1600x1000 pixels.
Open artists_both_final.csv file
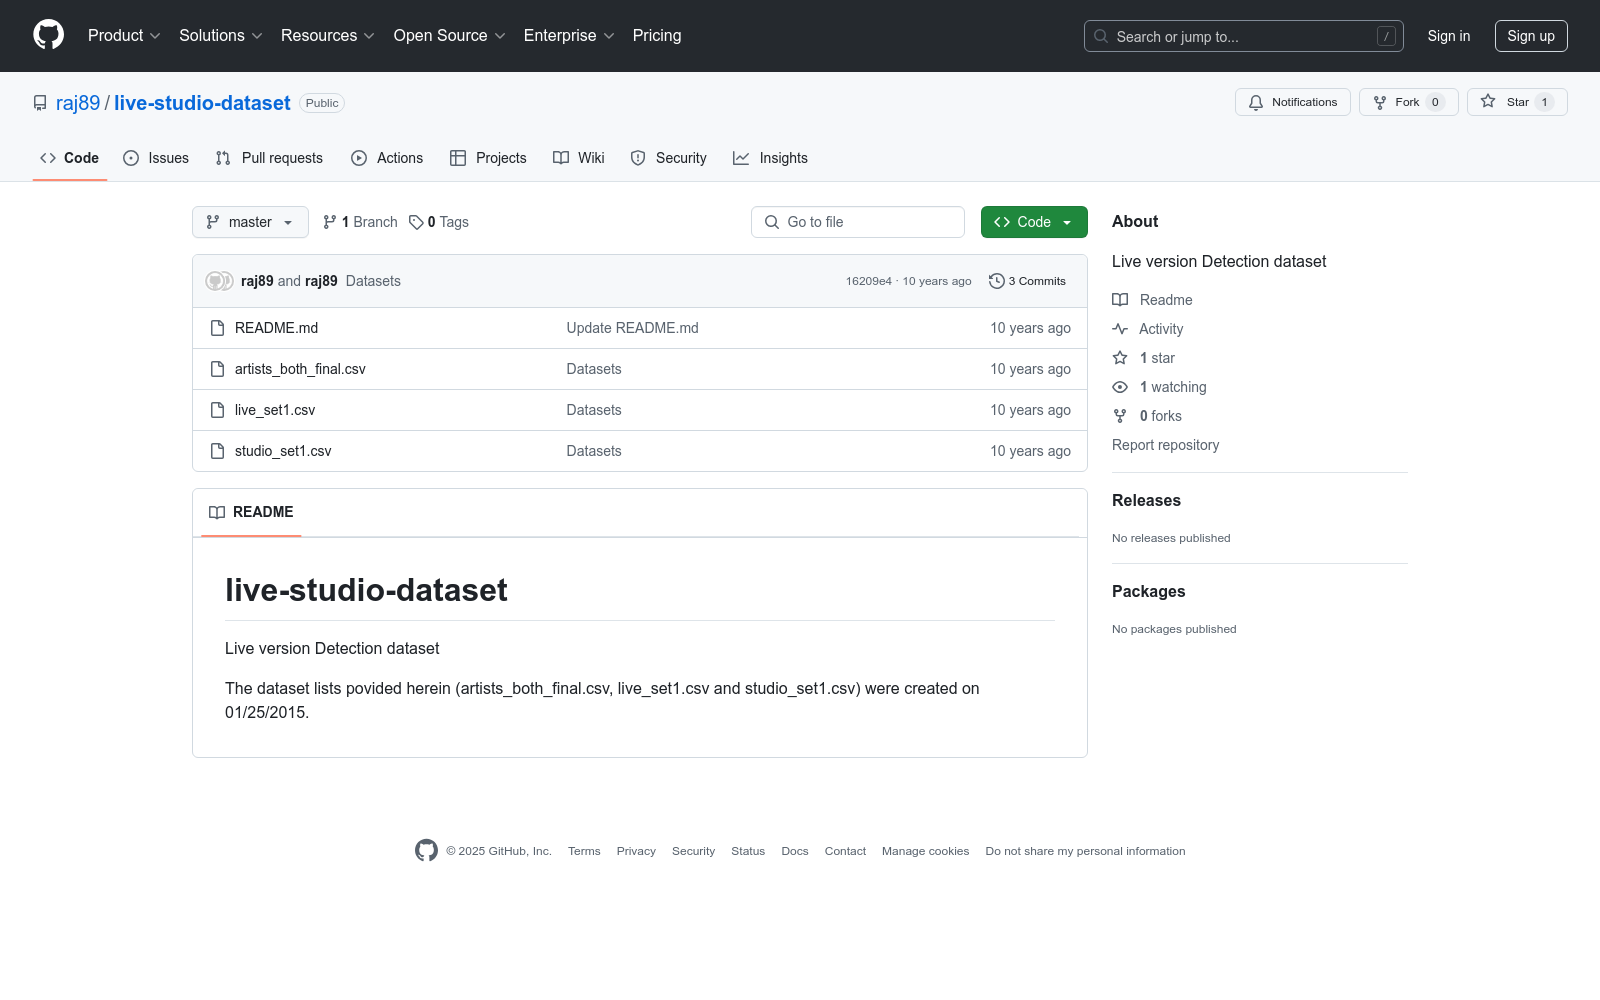(x=300, y=369)
